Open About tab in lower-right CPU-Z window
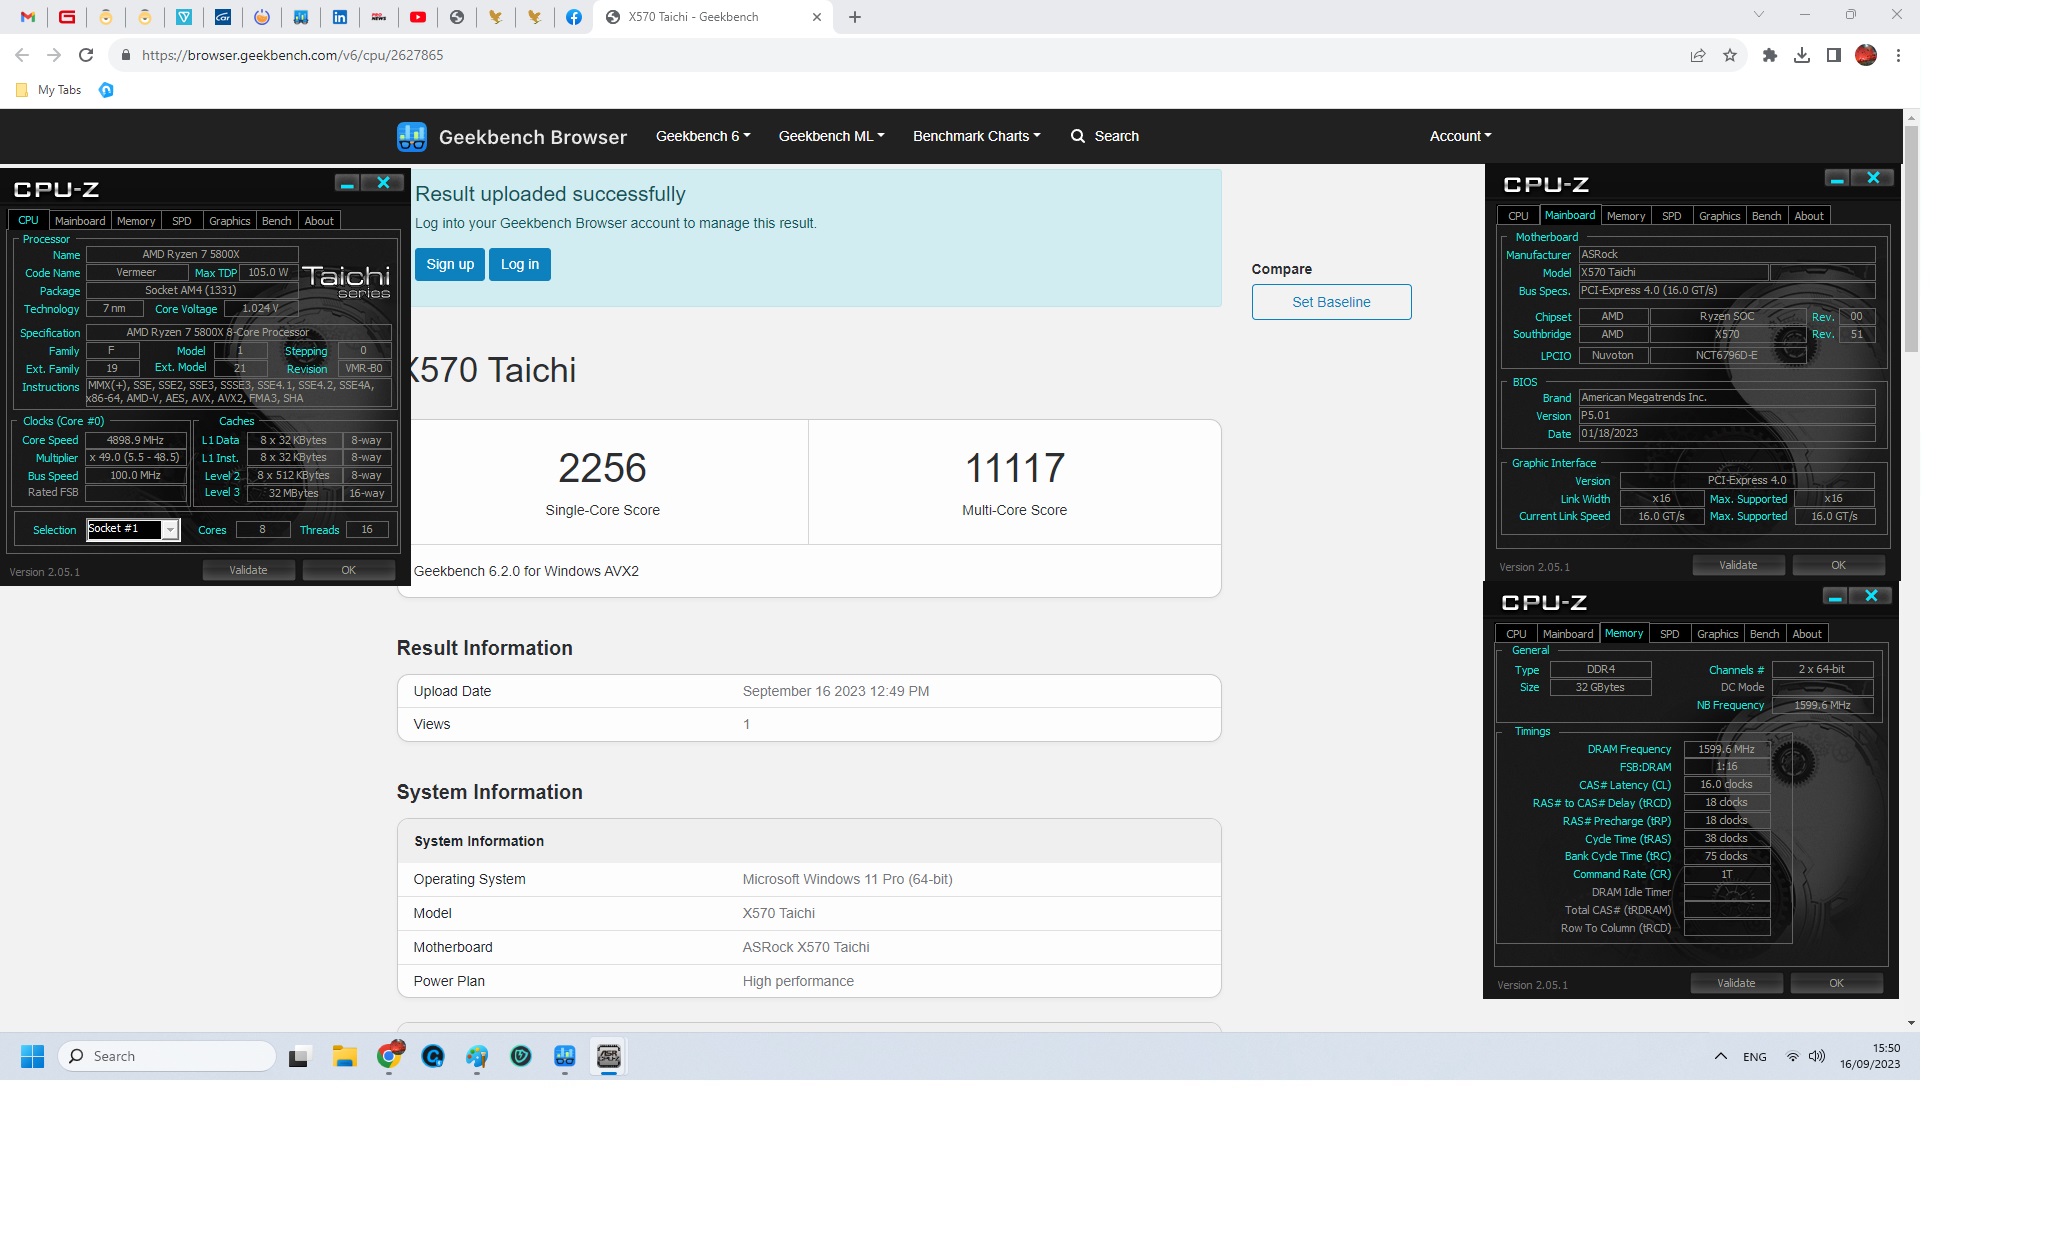The height and width of the screenshot is (1238, 2060). point(1807,634)
